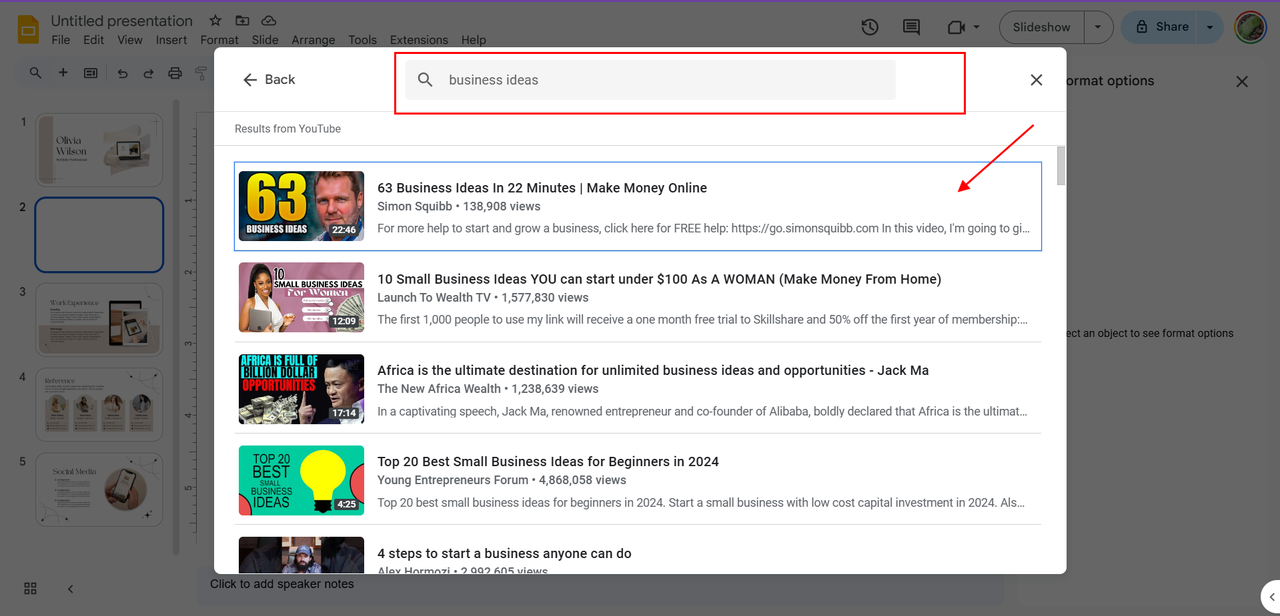Click Launch To Wealth TV channel text
1280x616 pixels.
point(434,297)
